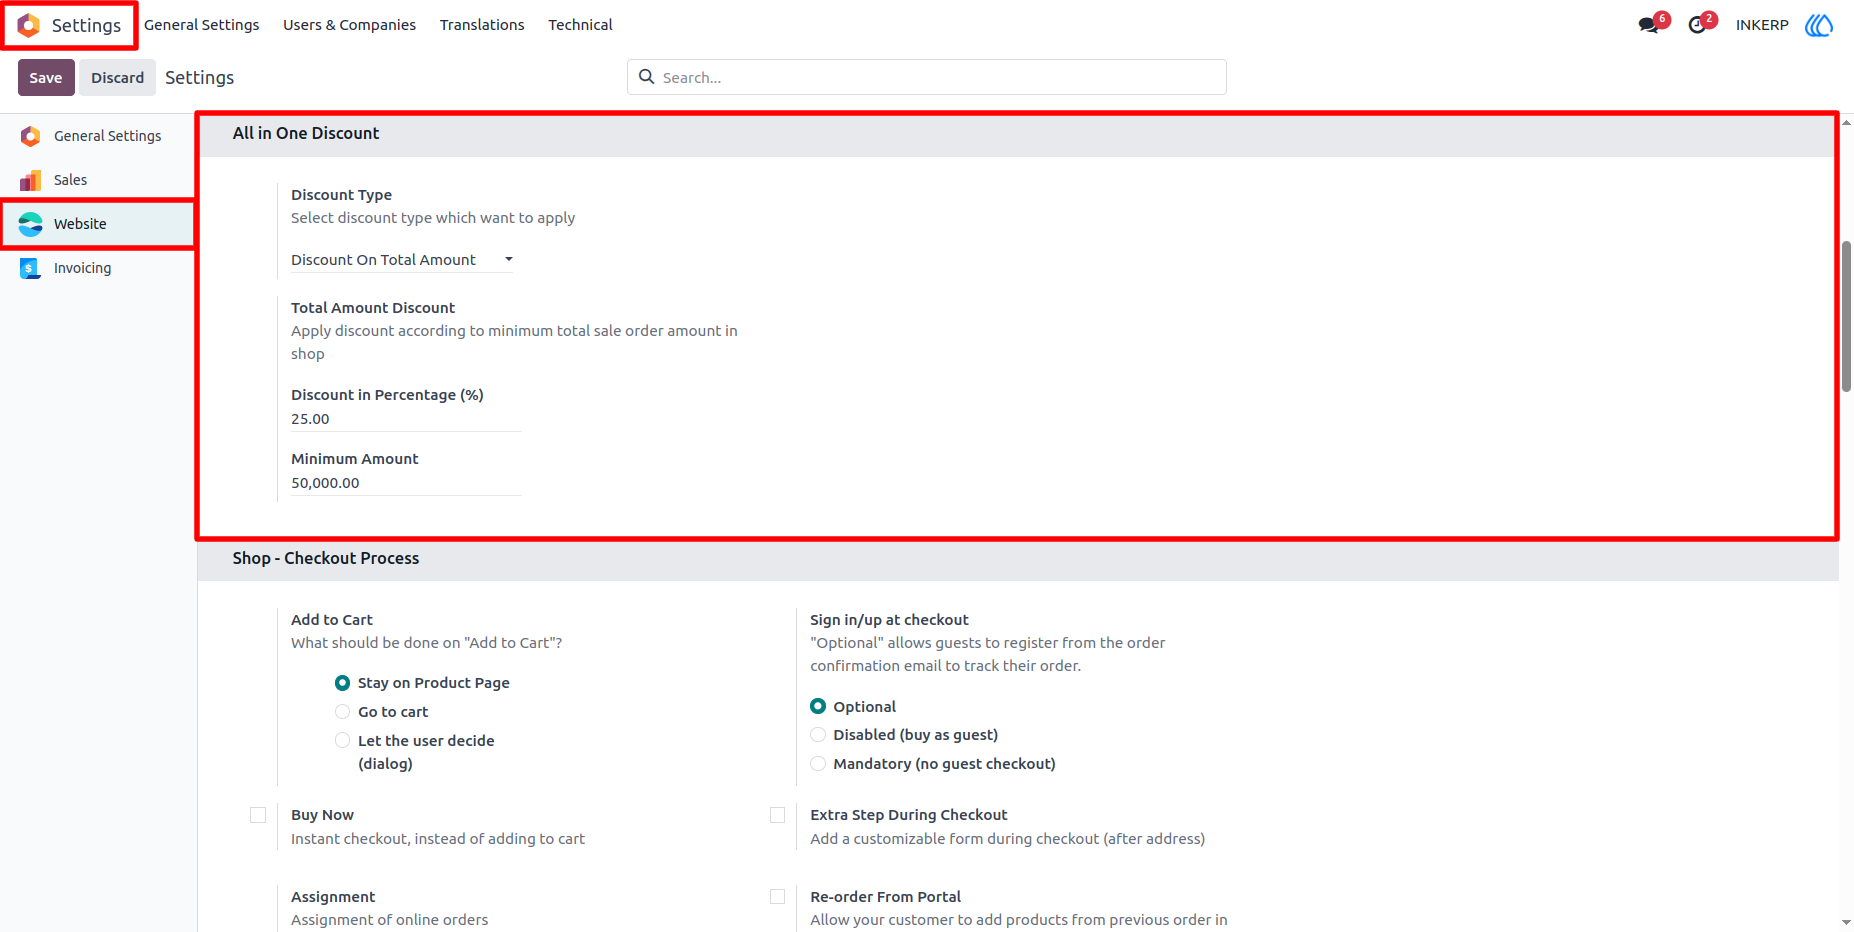Click the search magnifier icon
Image resolution: width=1854 pixels, height=932 pixels.
pos(647,77)
